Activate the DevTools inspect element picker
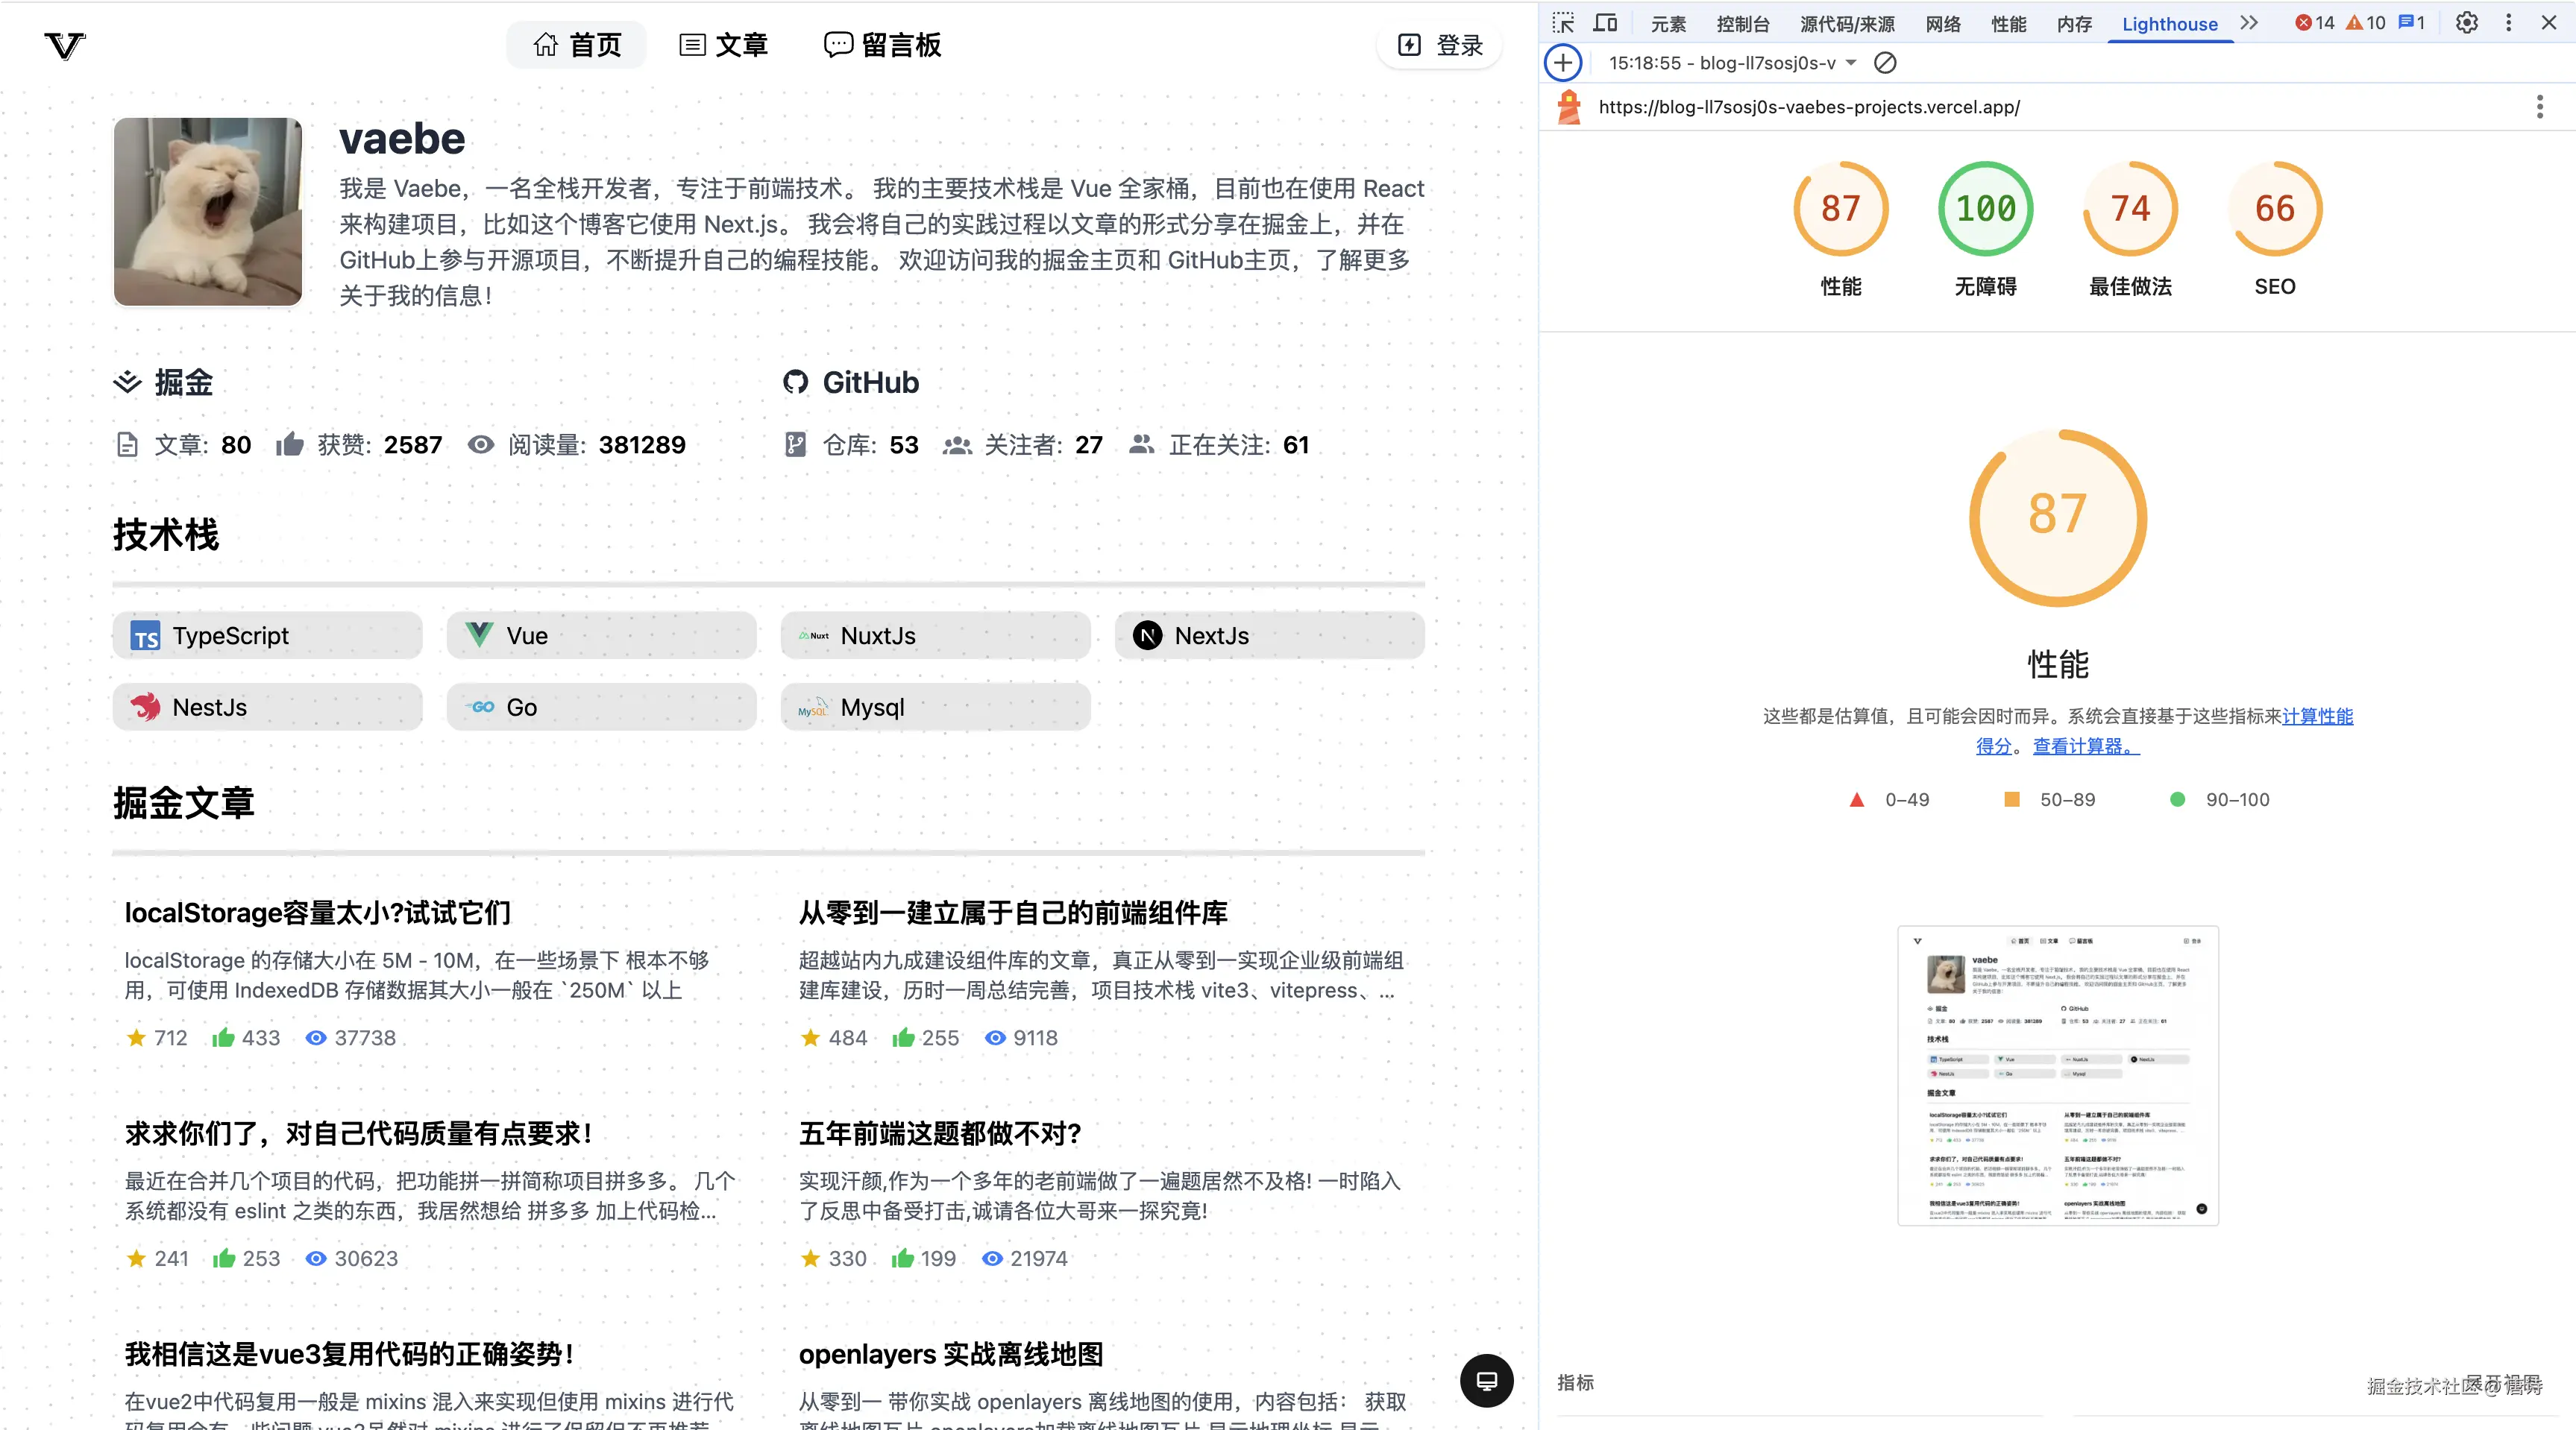Screen dimensions: 2576x1430 1563,23
